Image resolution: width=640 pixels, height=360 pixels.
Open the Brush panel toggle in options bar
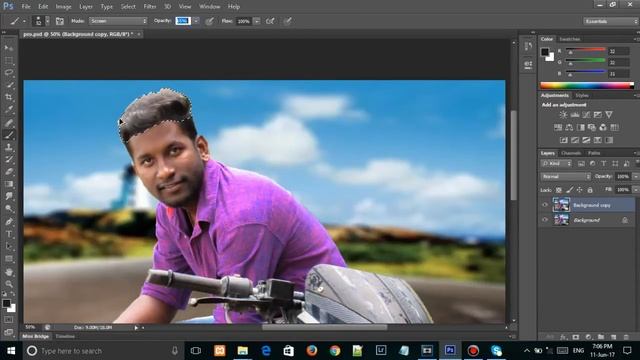click(x=60, y=21)
